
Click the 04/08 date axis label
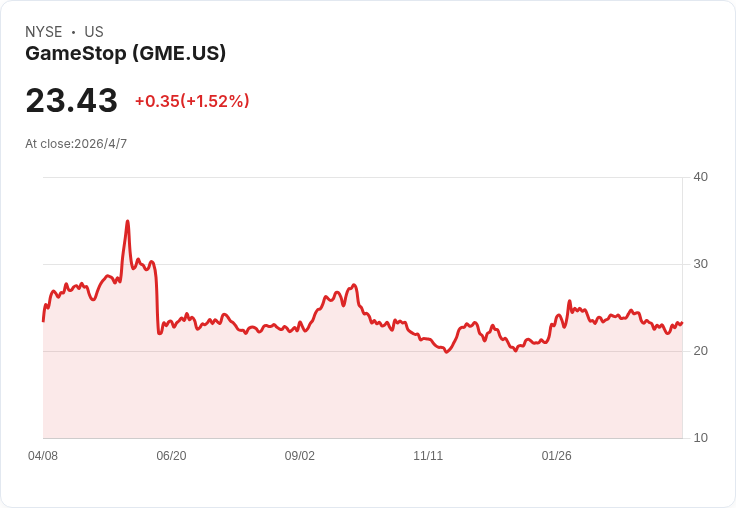(43, 456)
